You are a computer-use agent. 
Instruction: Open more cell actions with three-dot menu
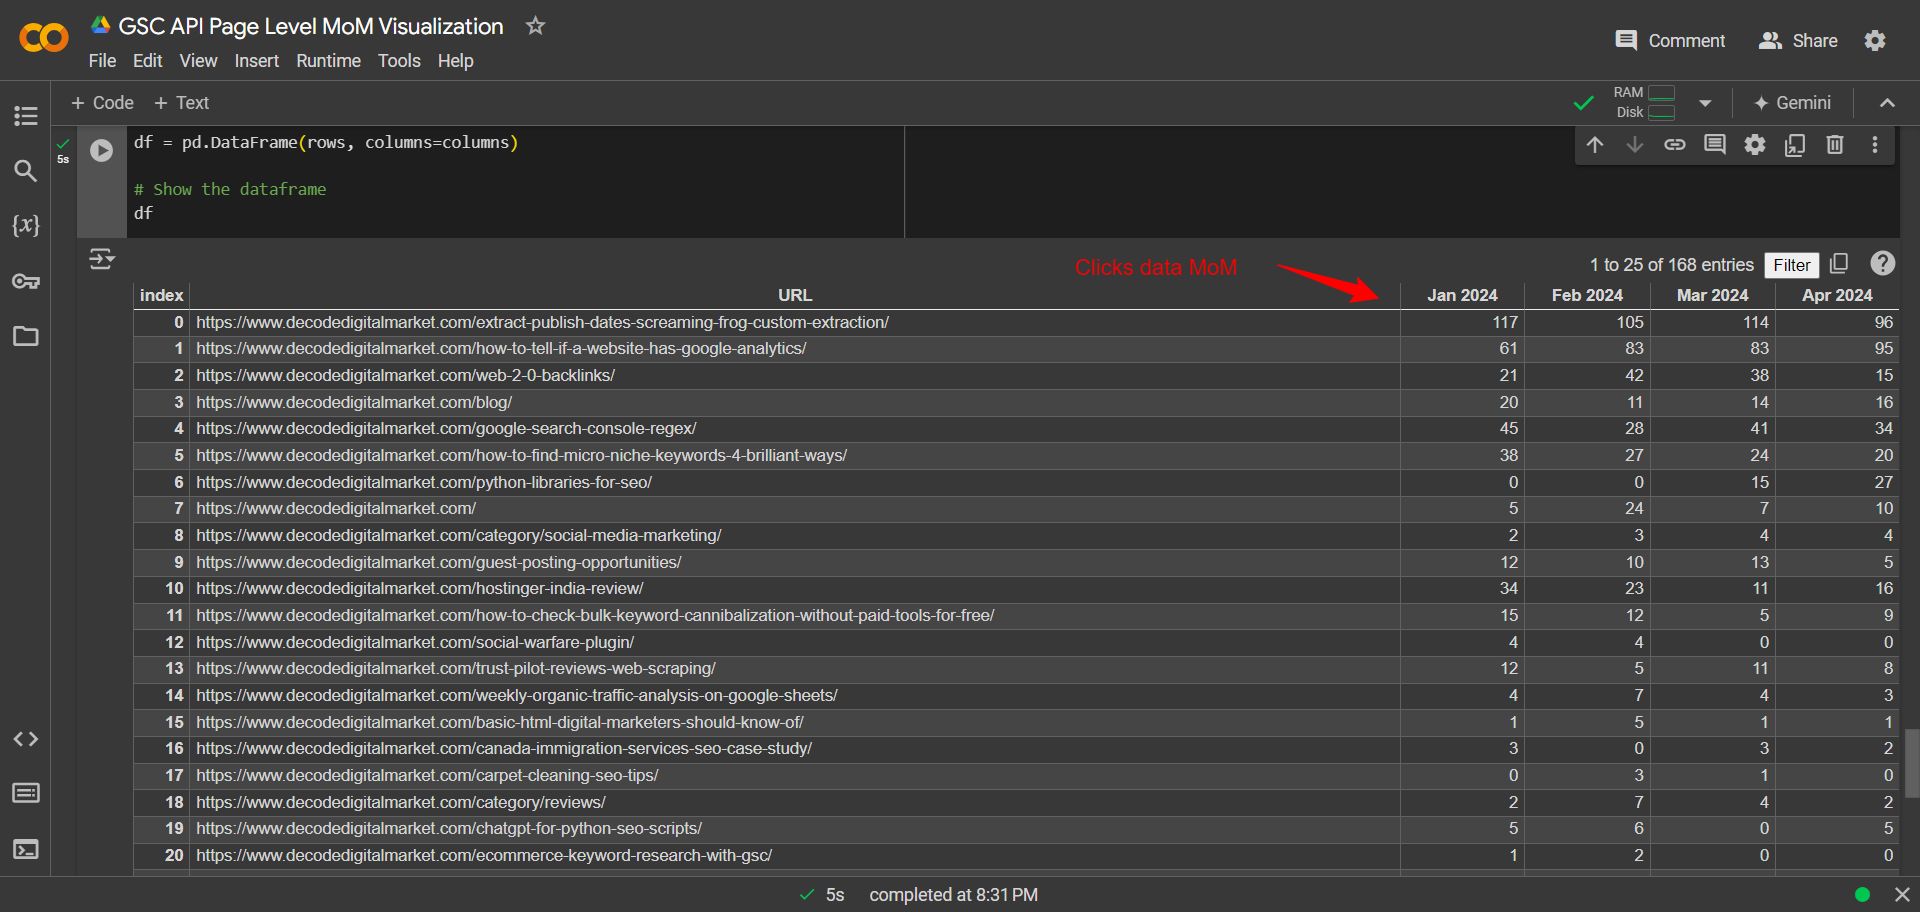(1875, 145)
